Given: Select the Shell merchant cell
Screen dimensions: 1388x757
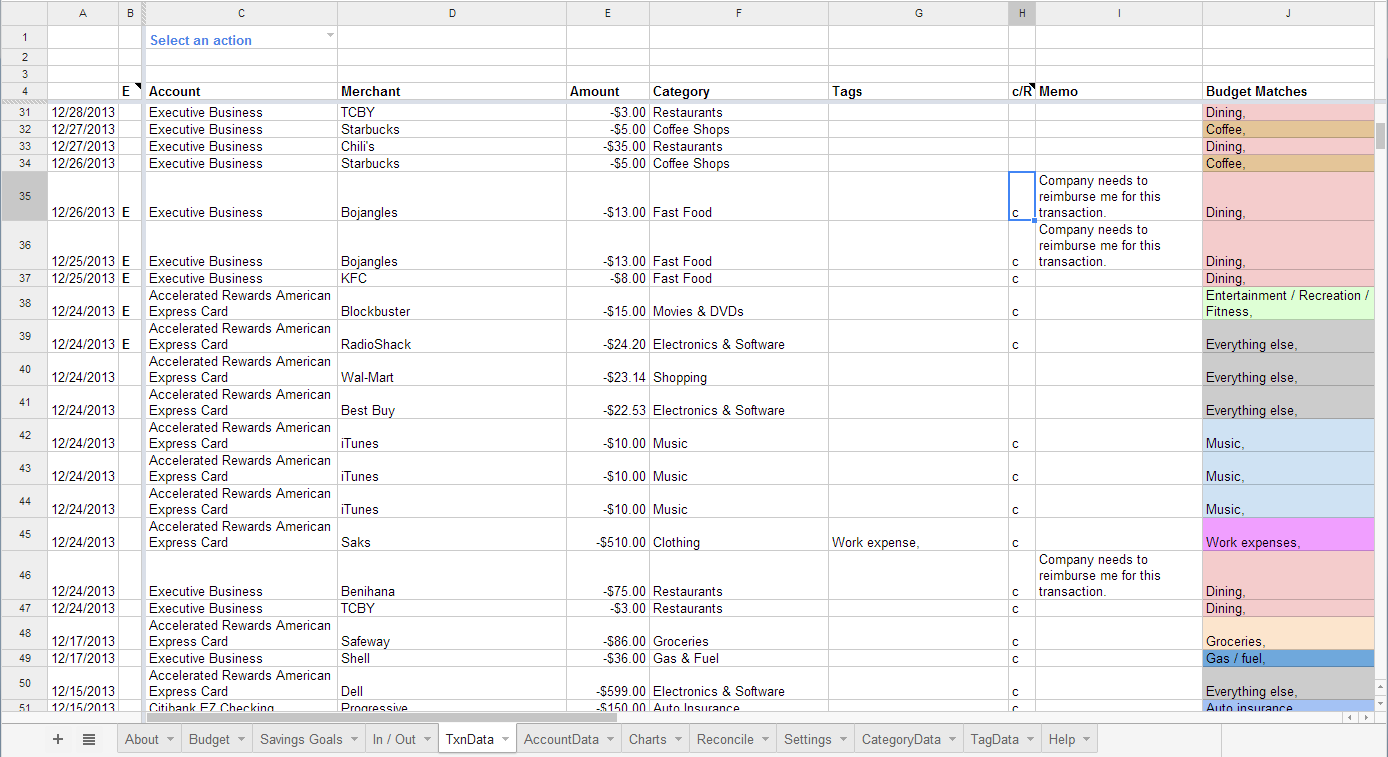Looking at the screenshot, I should 452,658.
